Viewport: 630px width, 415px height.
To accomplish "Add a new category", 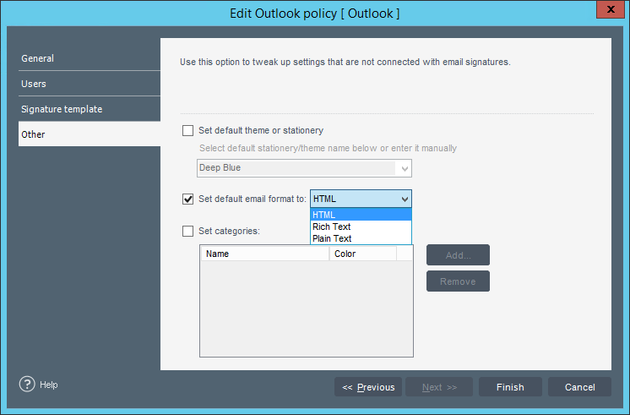I will [x=458, y=255].
